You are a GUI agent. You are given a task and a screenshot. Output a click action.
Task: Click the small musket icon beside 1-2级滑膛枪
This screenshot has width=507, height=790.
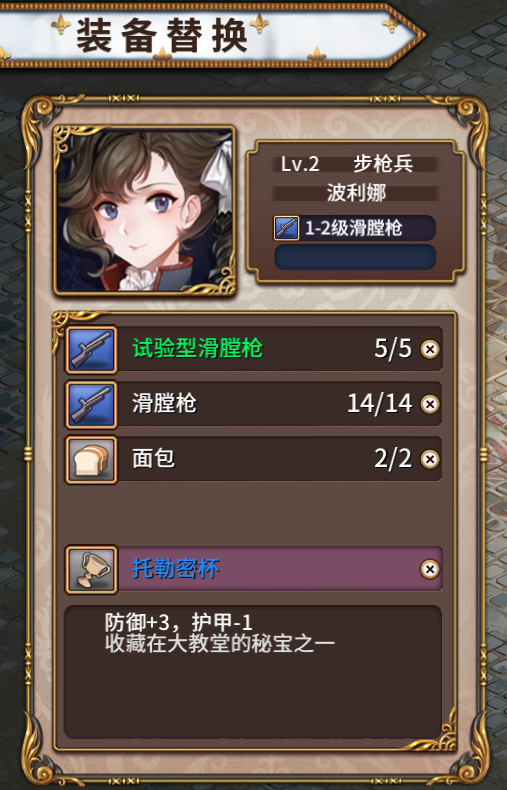tap(286, 228)
